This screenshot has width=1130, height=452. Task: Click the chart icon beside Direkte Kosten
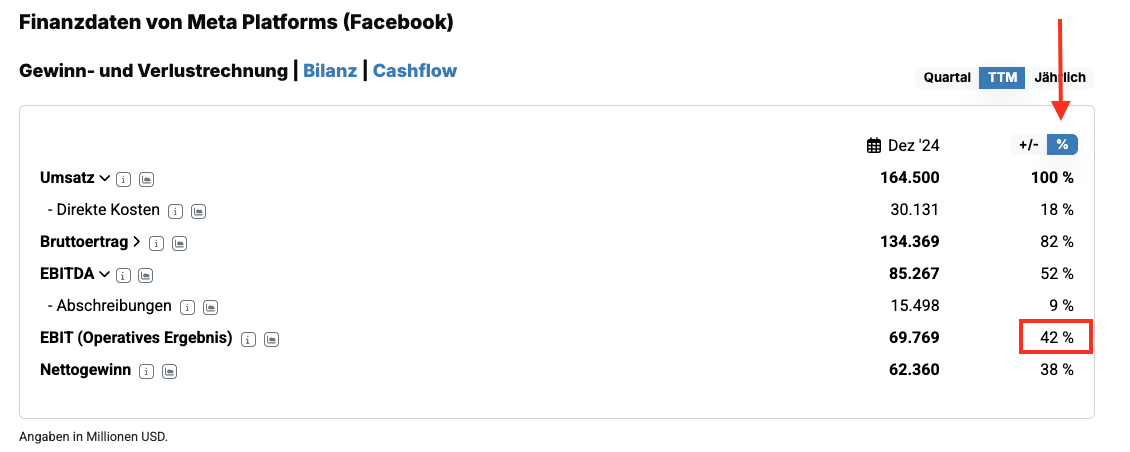tap(198, 211)
